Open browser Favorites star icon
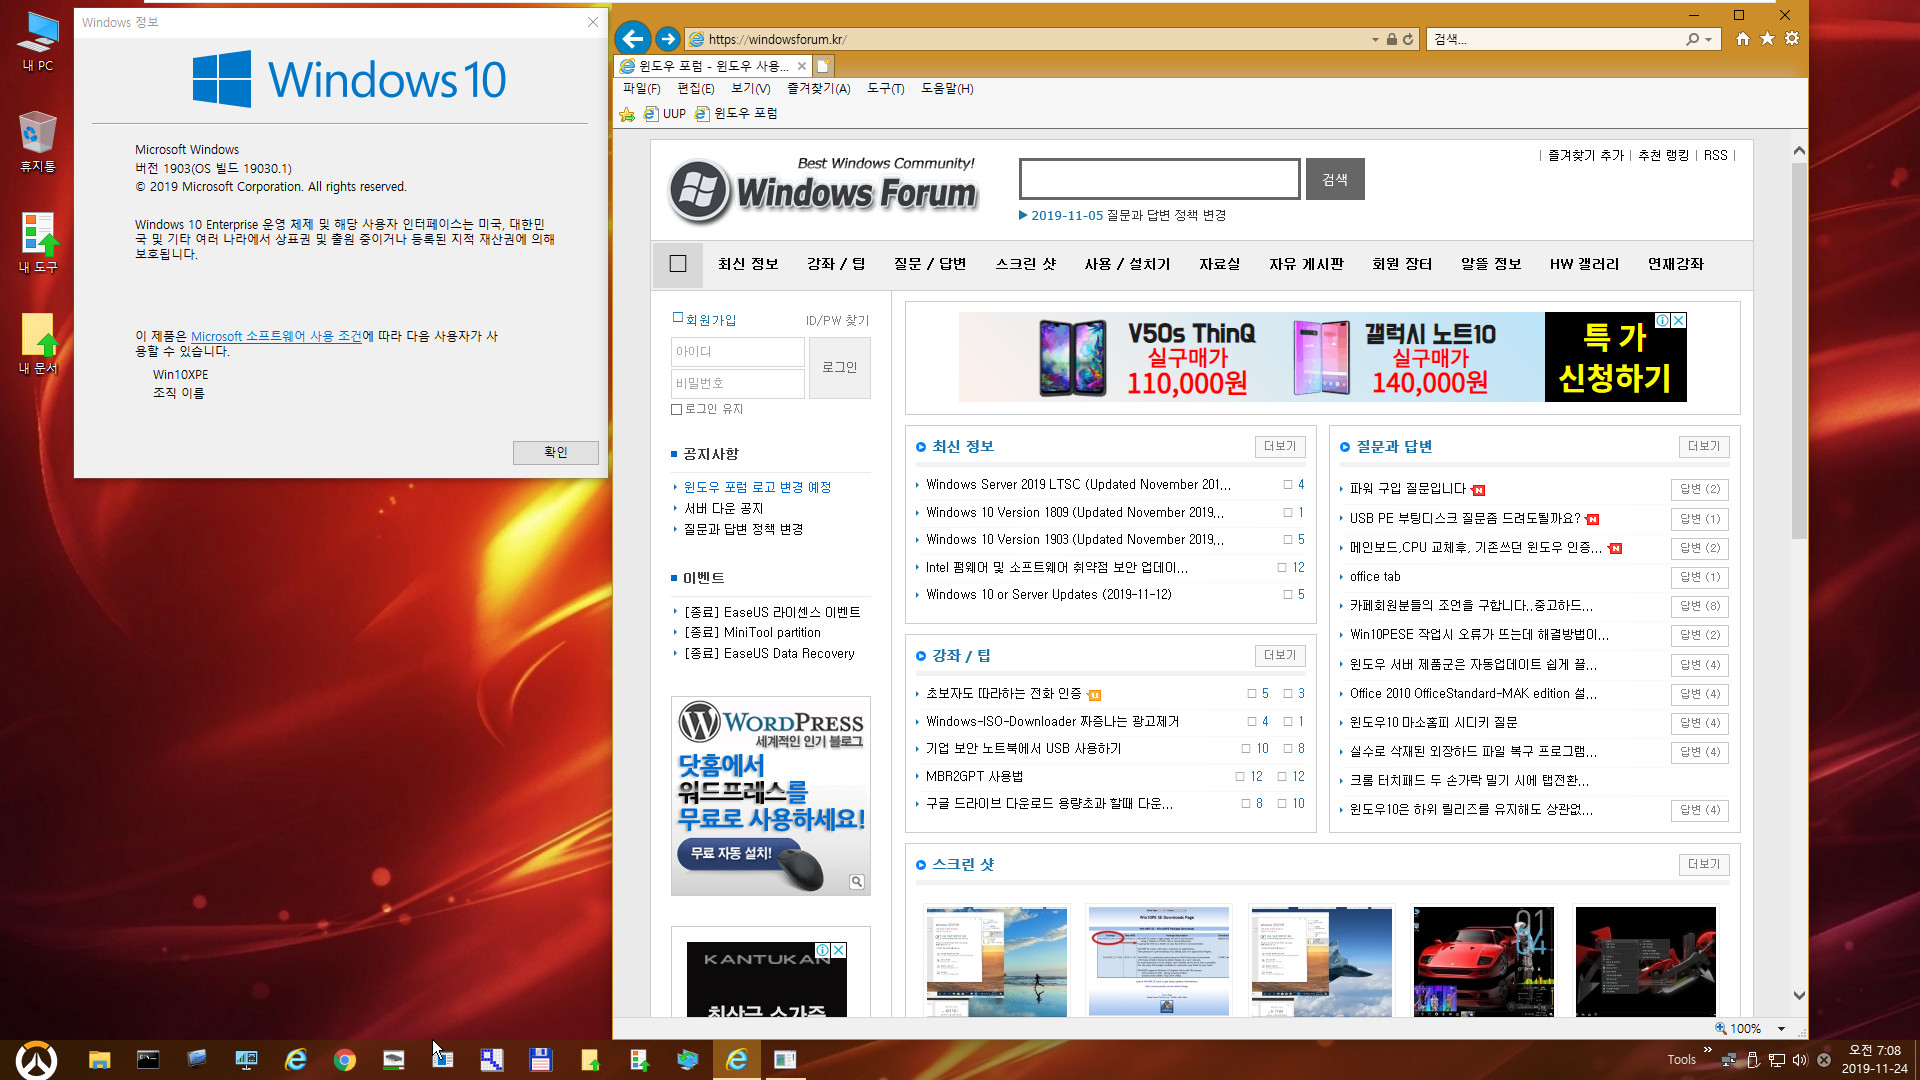The height and width of the screenshot is (1080, 1920). coord(1767,39)
